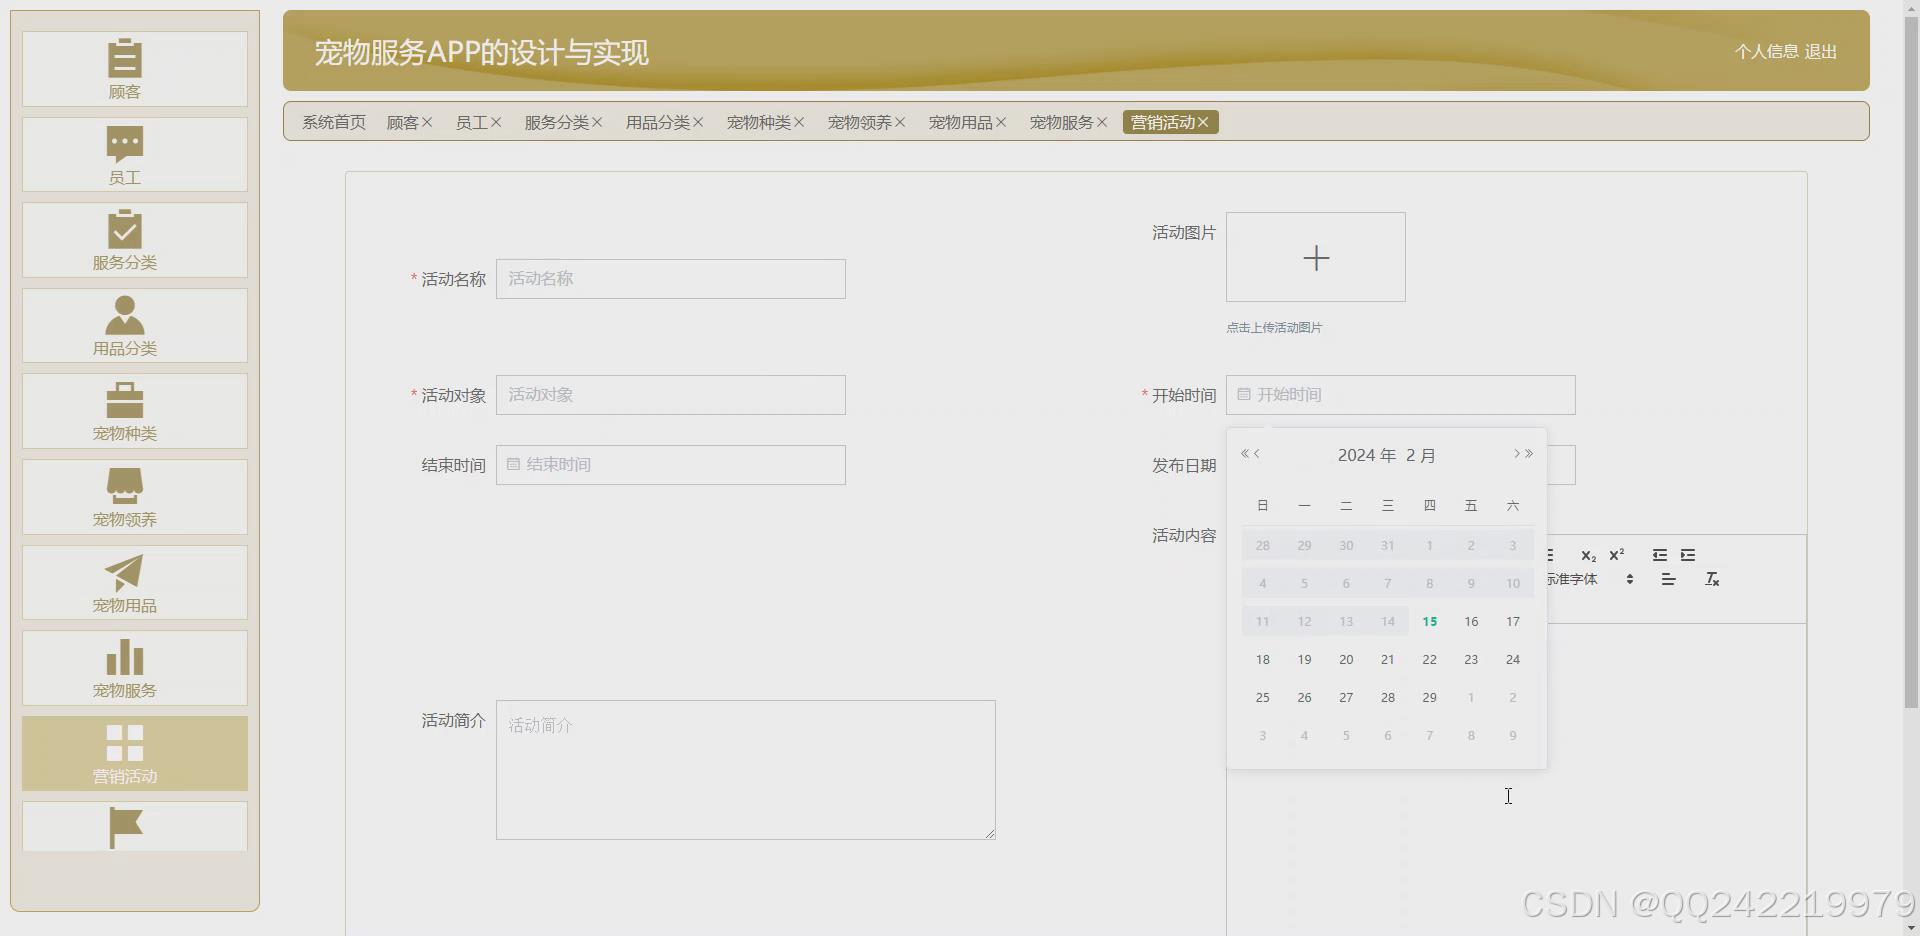Screen dimensions: 1920x936
Task: Switch to the 系统首页 tab
Action: tap(334, 122)
